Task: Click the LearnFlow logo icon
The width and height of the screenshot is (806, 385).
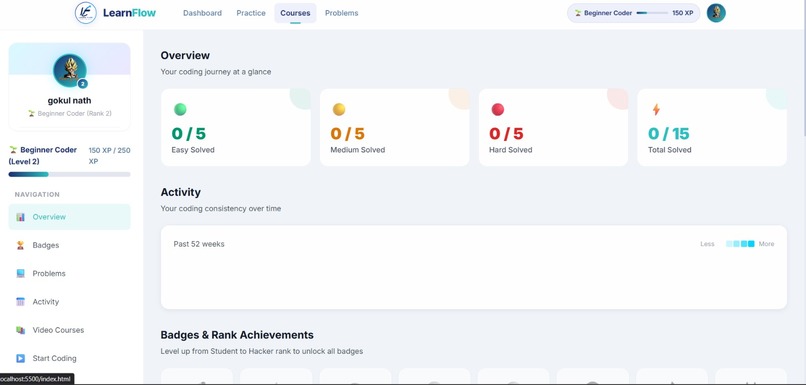Action: pyautogui.click(x=85, y=13)
